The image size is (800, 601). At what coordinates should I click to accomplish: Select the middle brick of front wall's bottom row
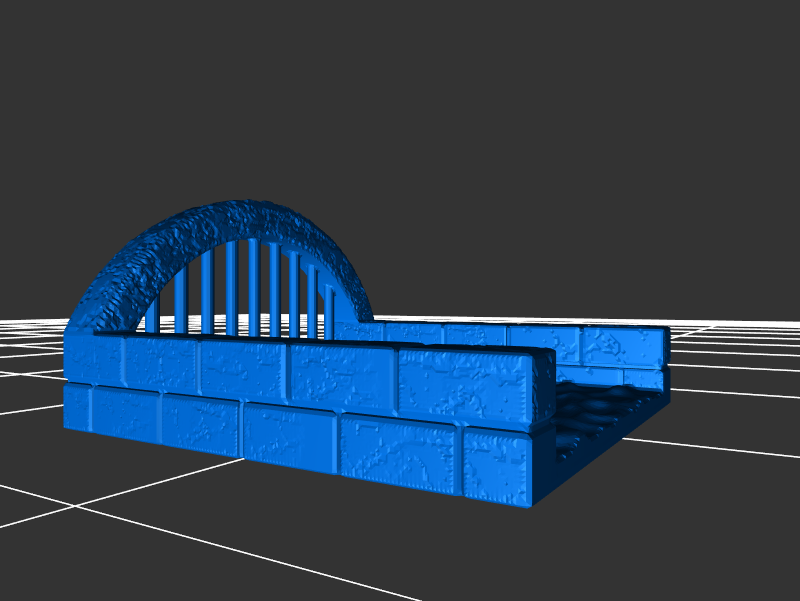(288, 434)
